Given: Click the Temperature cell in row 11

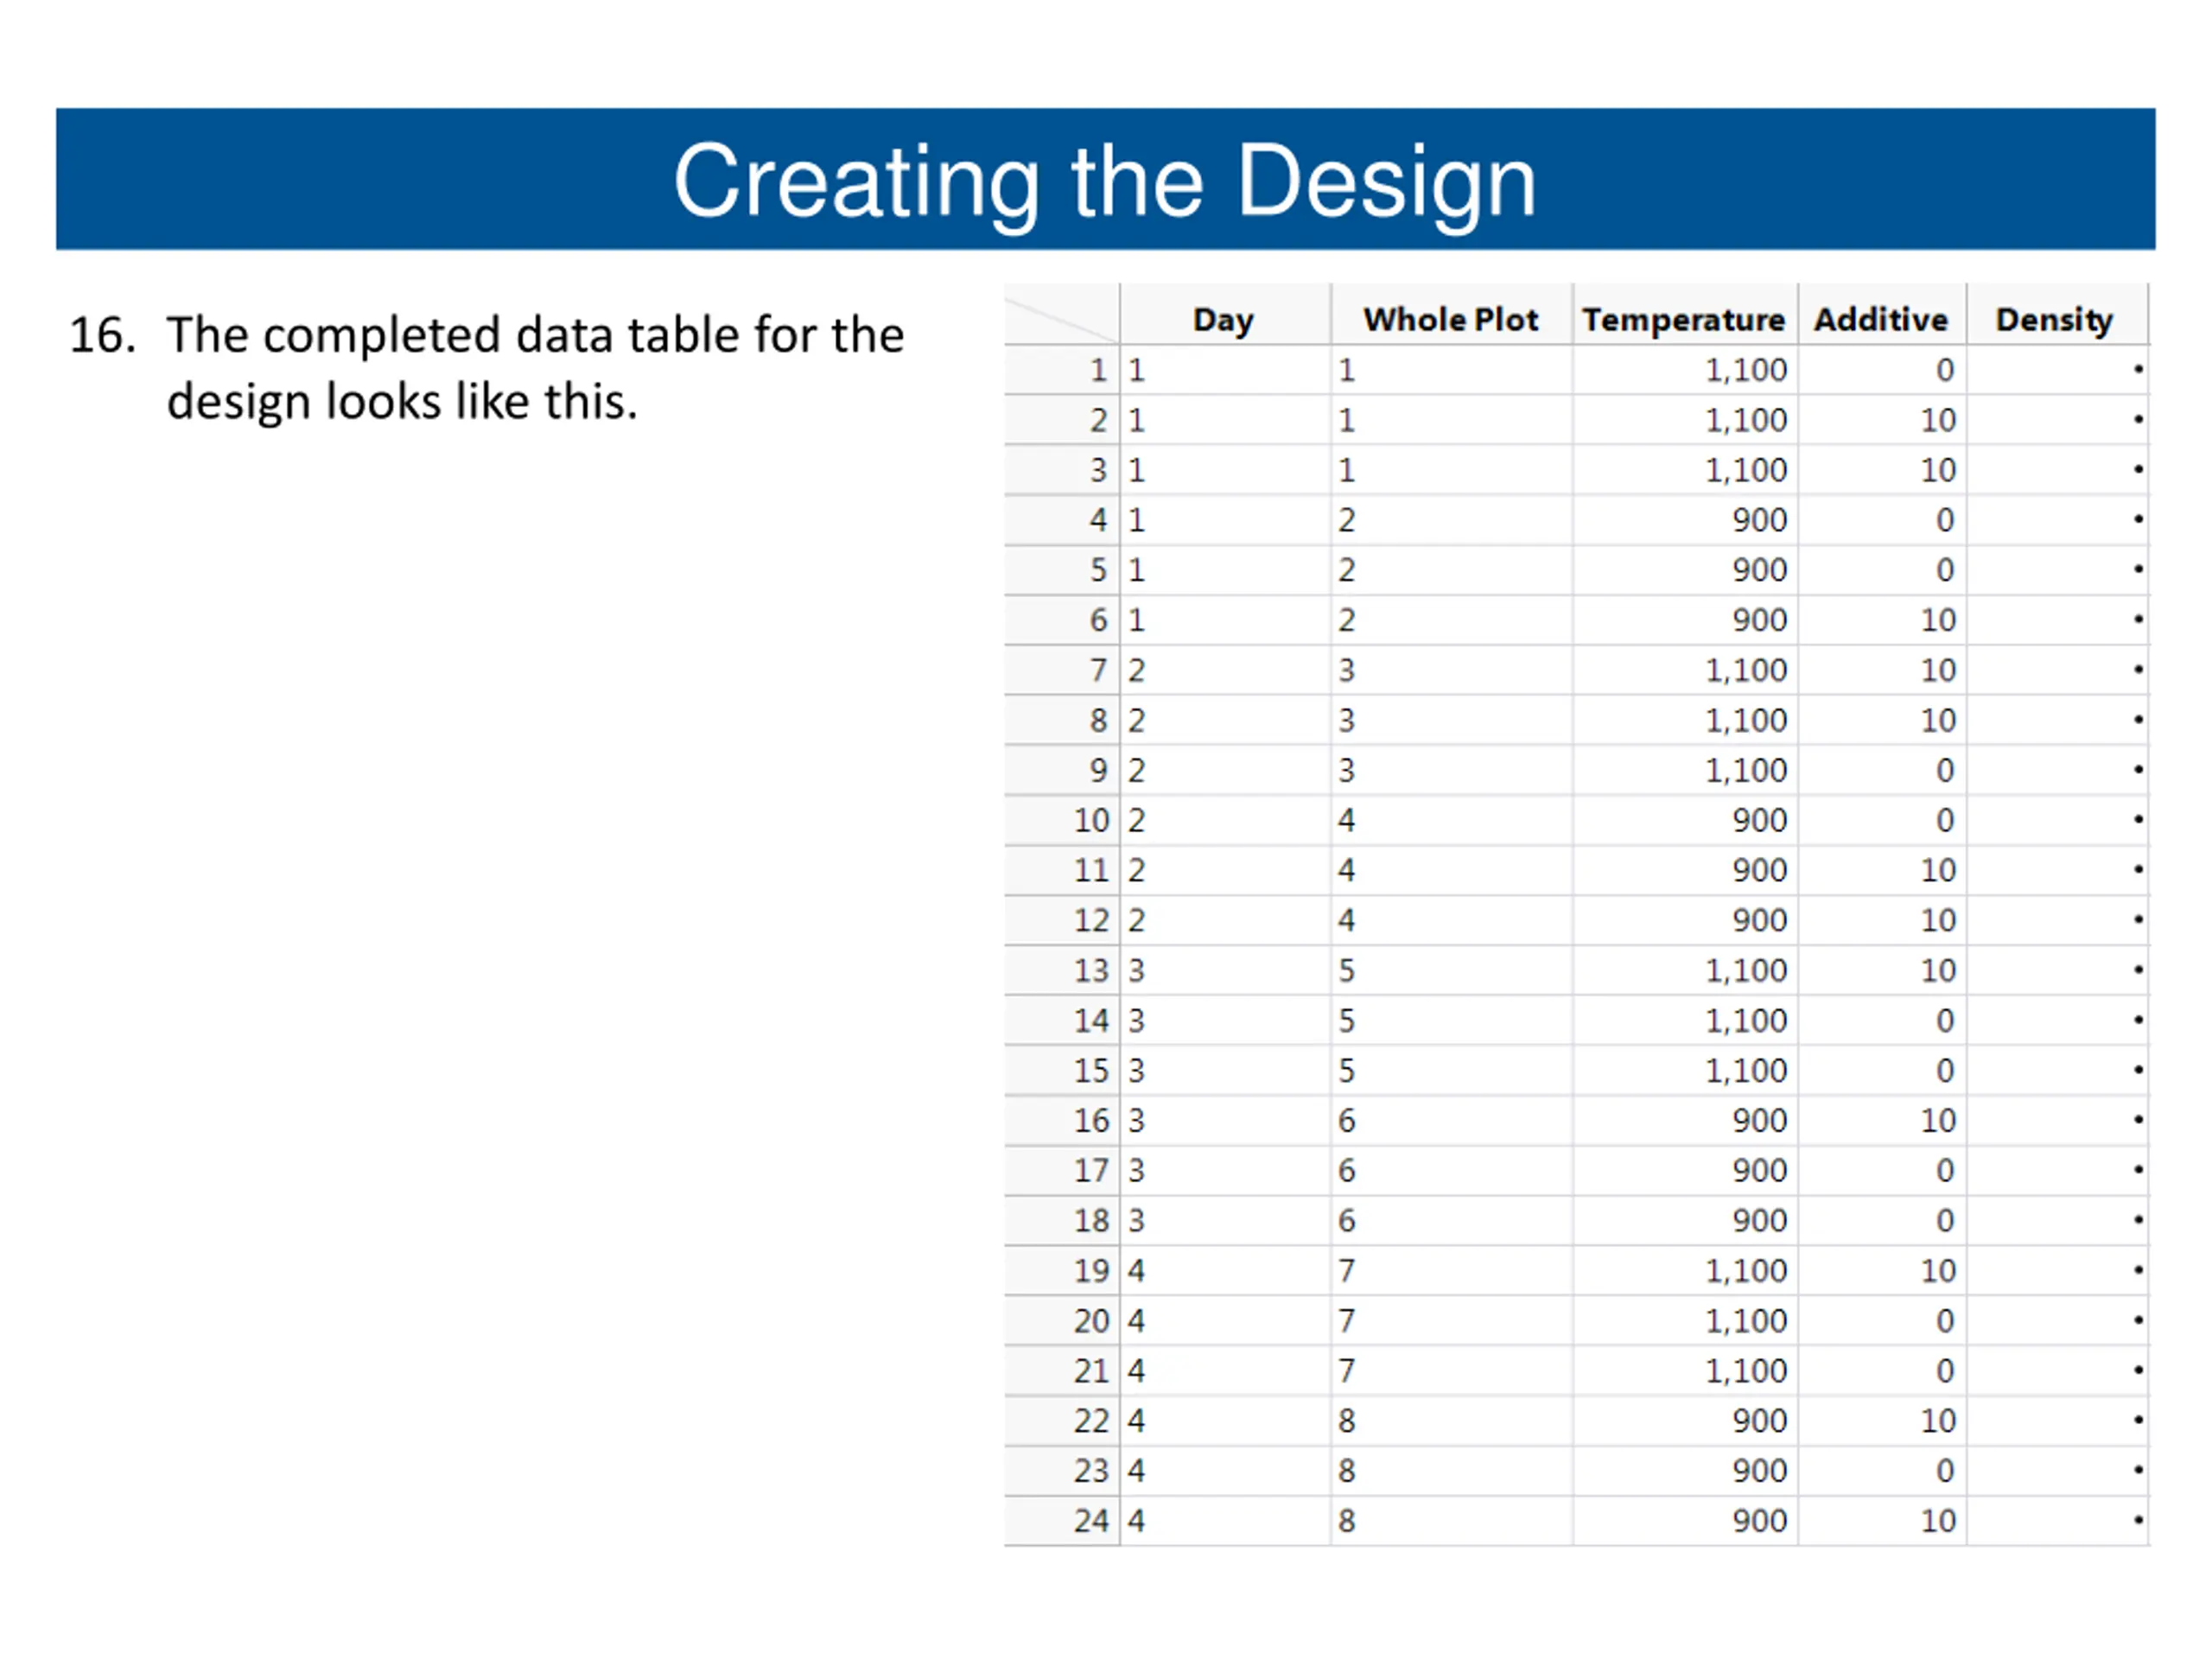Looking at the screenshot, I should [x=1684, y=870].
